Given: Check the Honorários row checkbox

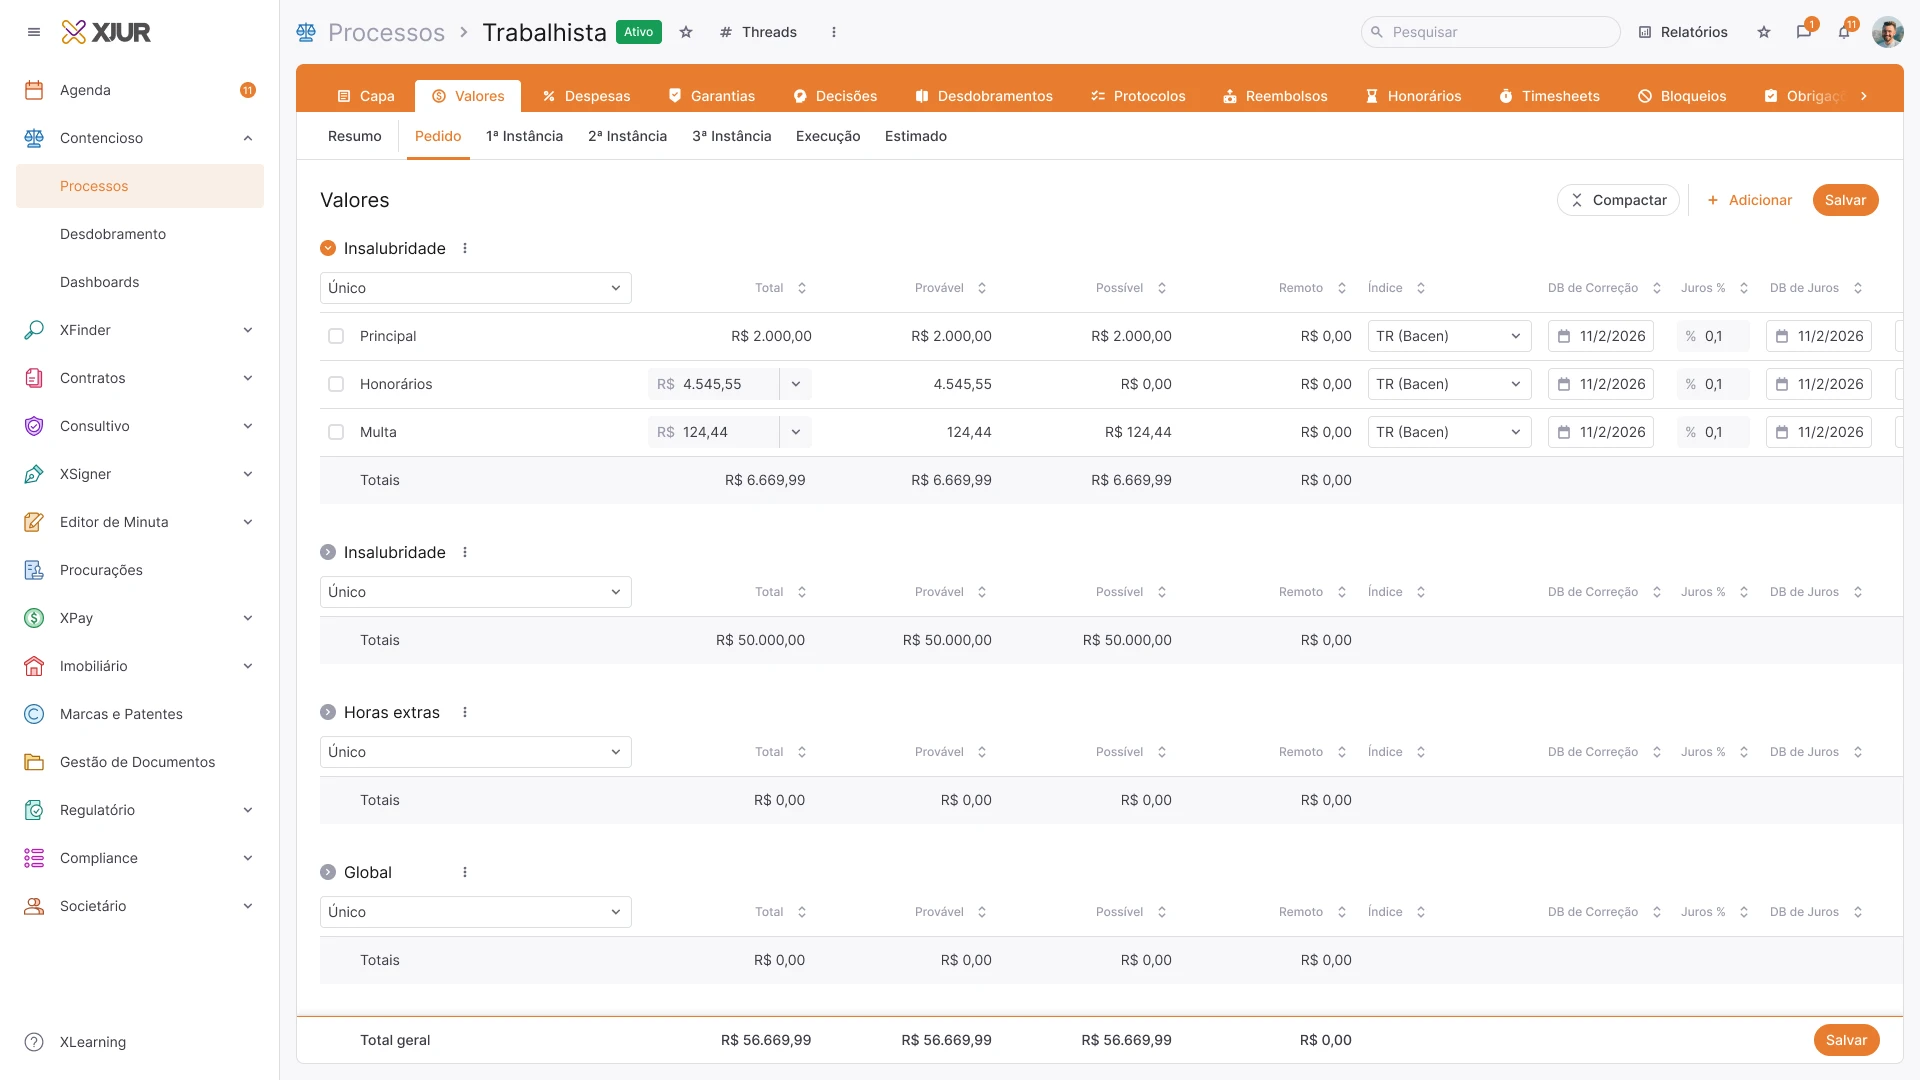Looking at the screenshot, I should pyautogui.click(x=336, y=384).
